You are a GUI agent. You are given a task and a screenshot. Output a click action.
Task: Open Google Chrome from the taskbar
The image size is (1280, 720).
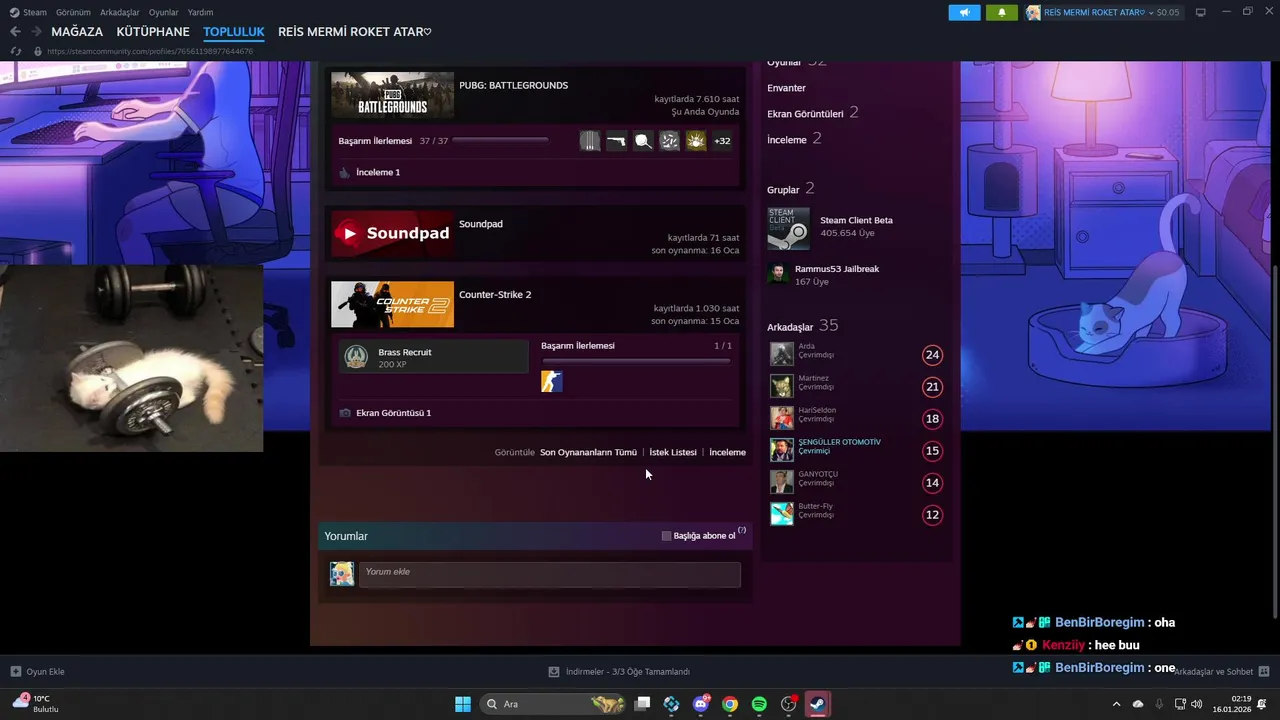[x=730, y=704]
